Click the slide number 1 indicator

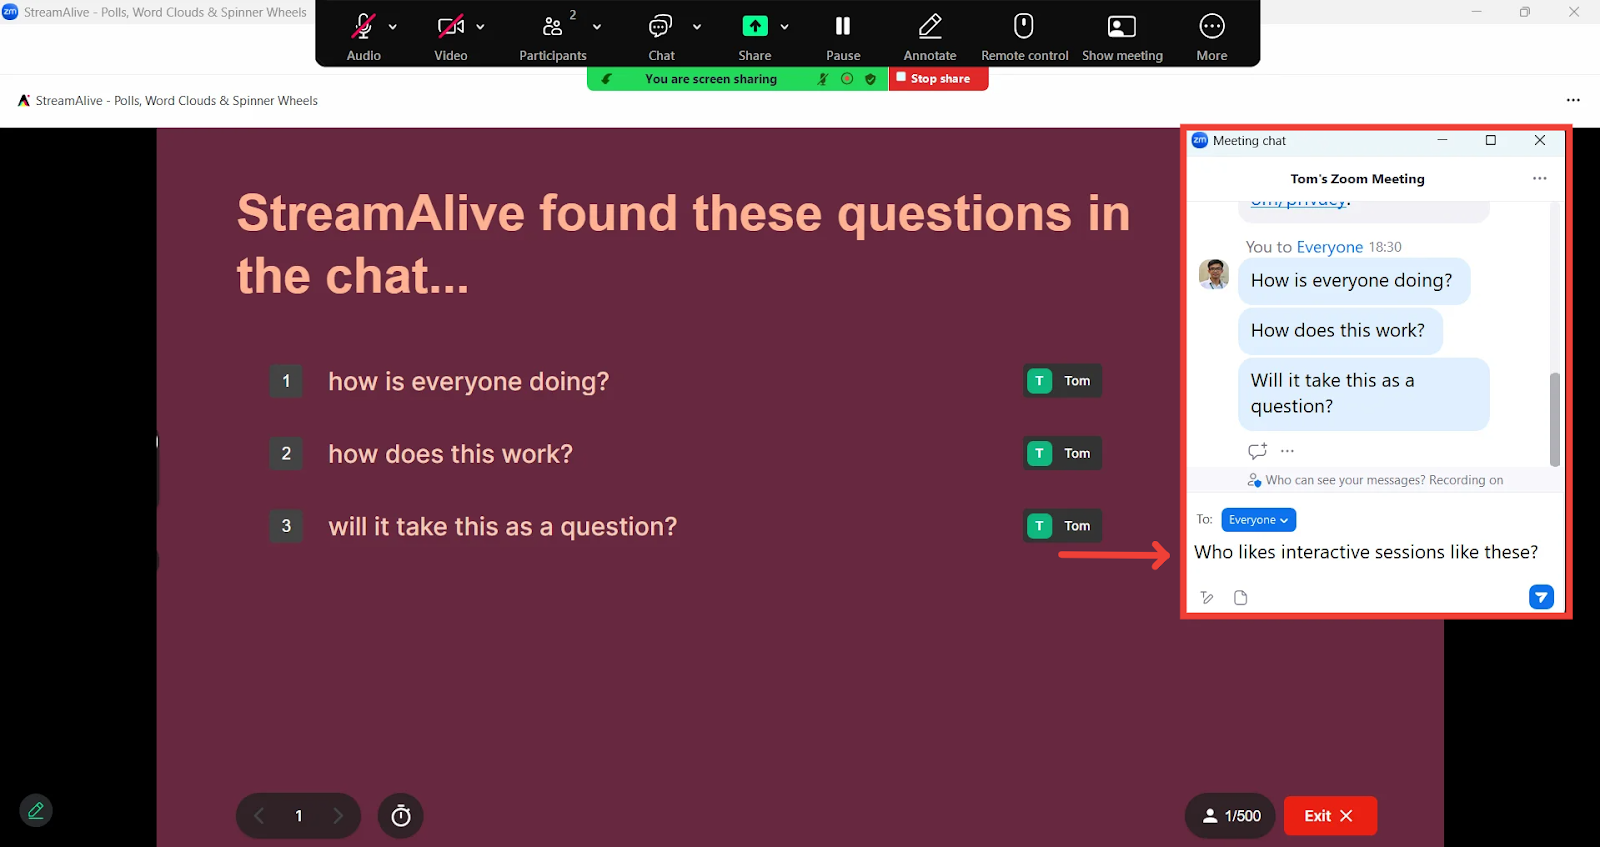[x=298, y=816]
